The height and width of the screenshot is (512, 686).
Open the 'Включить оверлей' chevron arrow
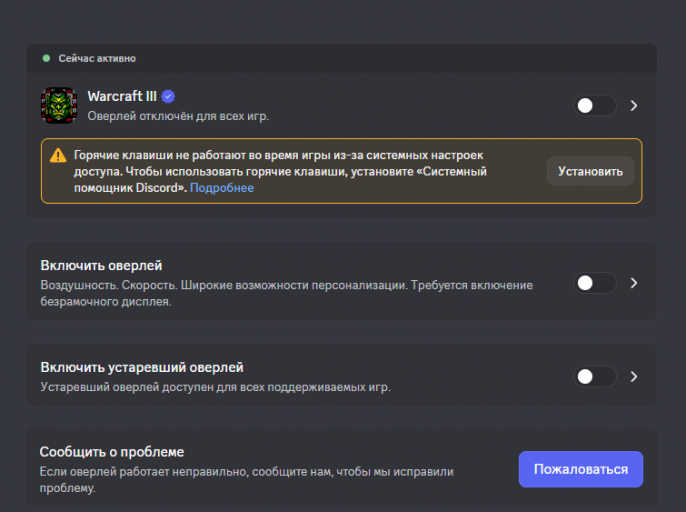click(x=634, y=283)
